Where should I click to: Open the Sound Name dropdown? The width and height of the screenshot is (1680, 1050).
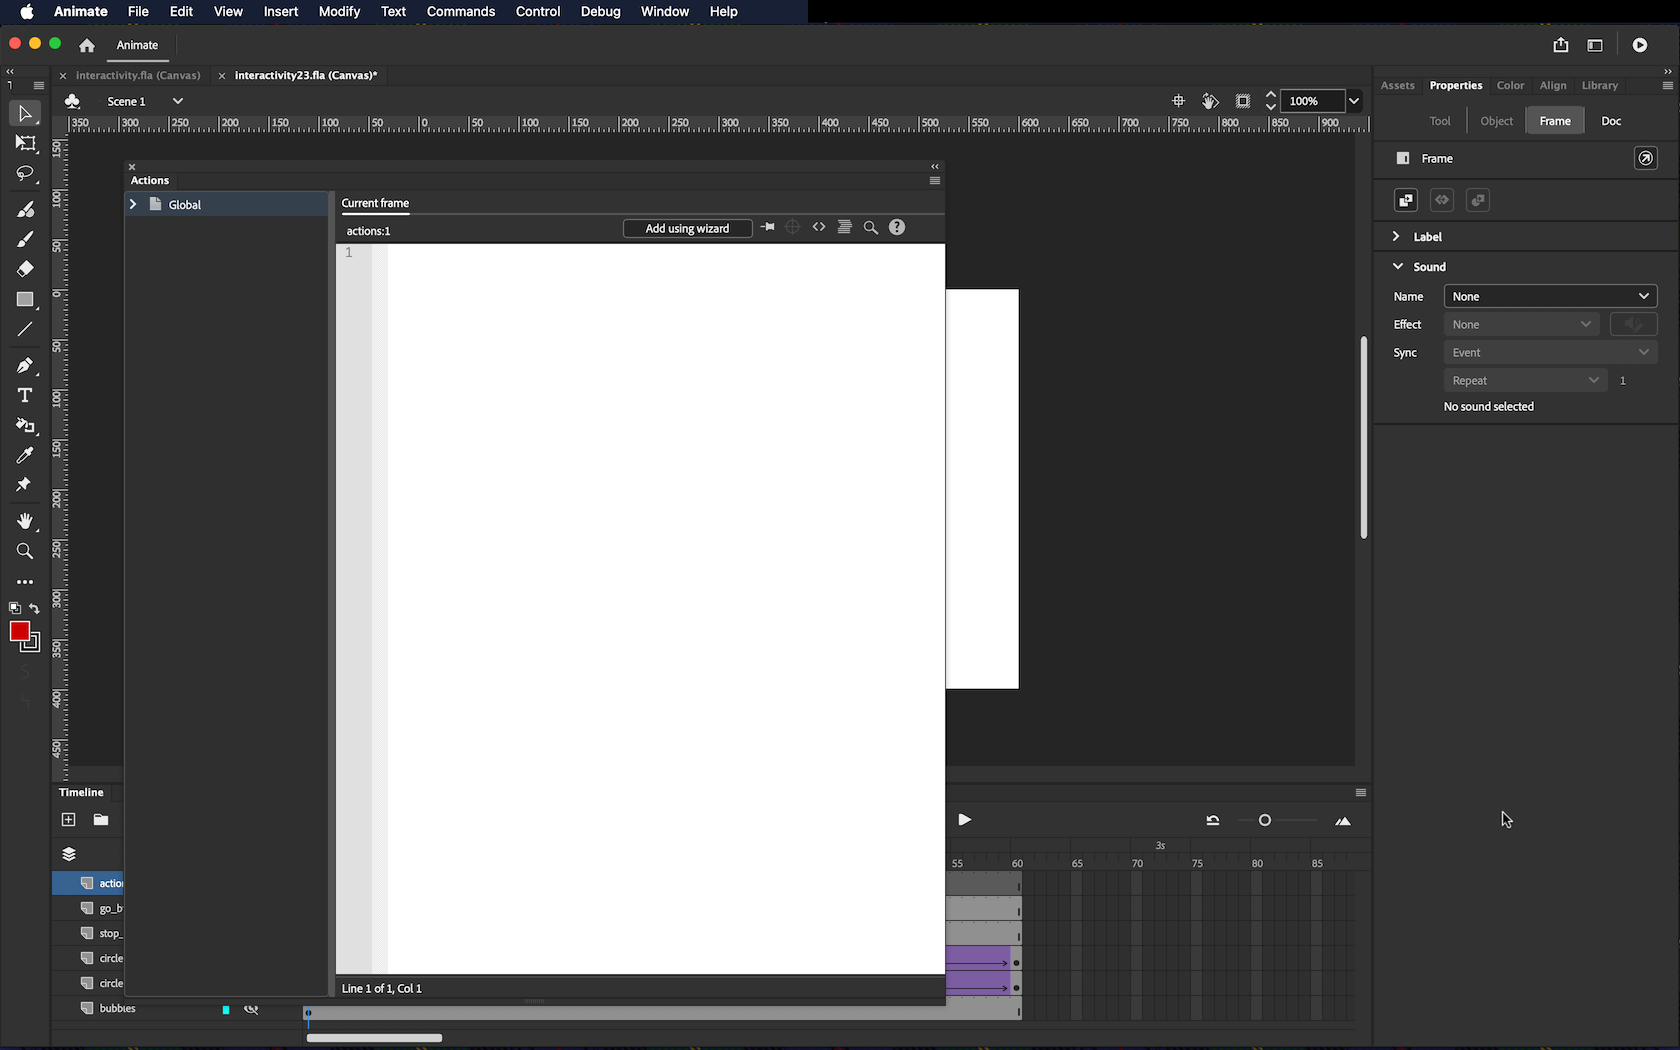pyautogui.click(x=1550, y=297)
